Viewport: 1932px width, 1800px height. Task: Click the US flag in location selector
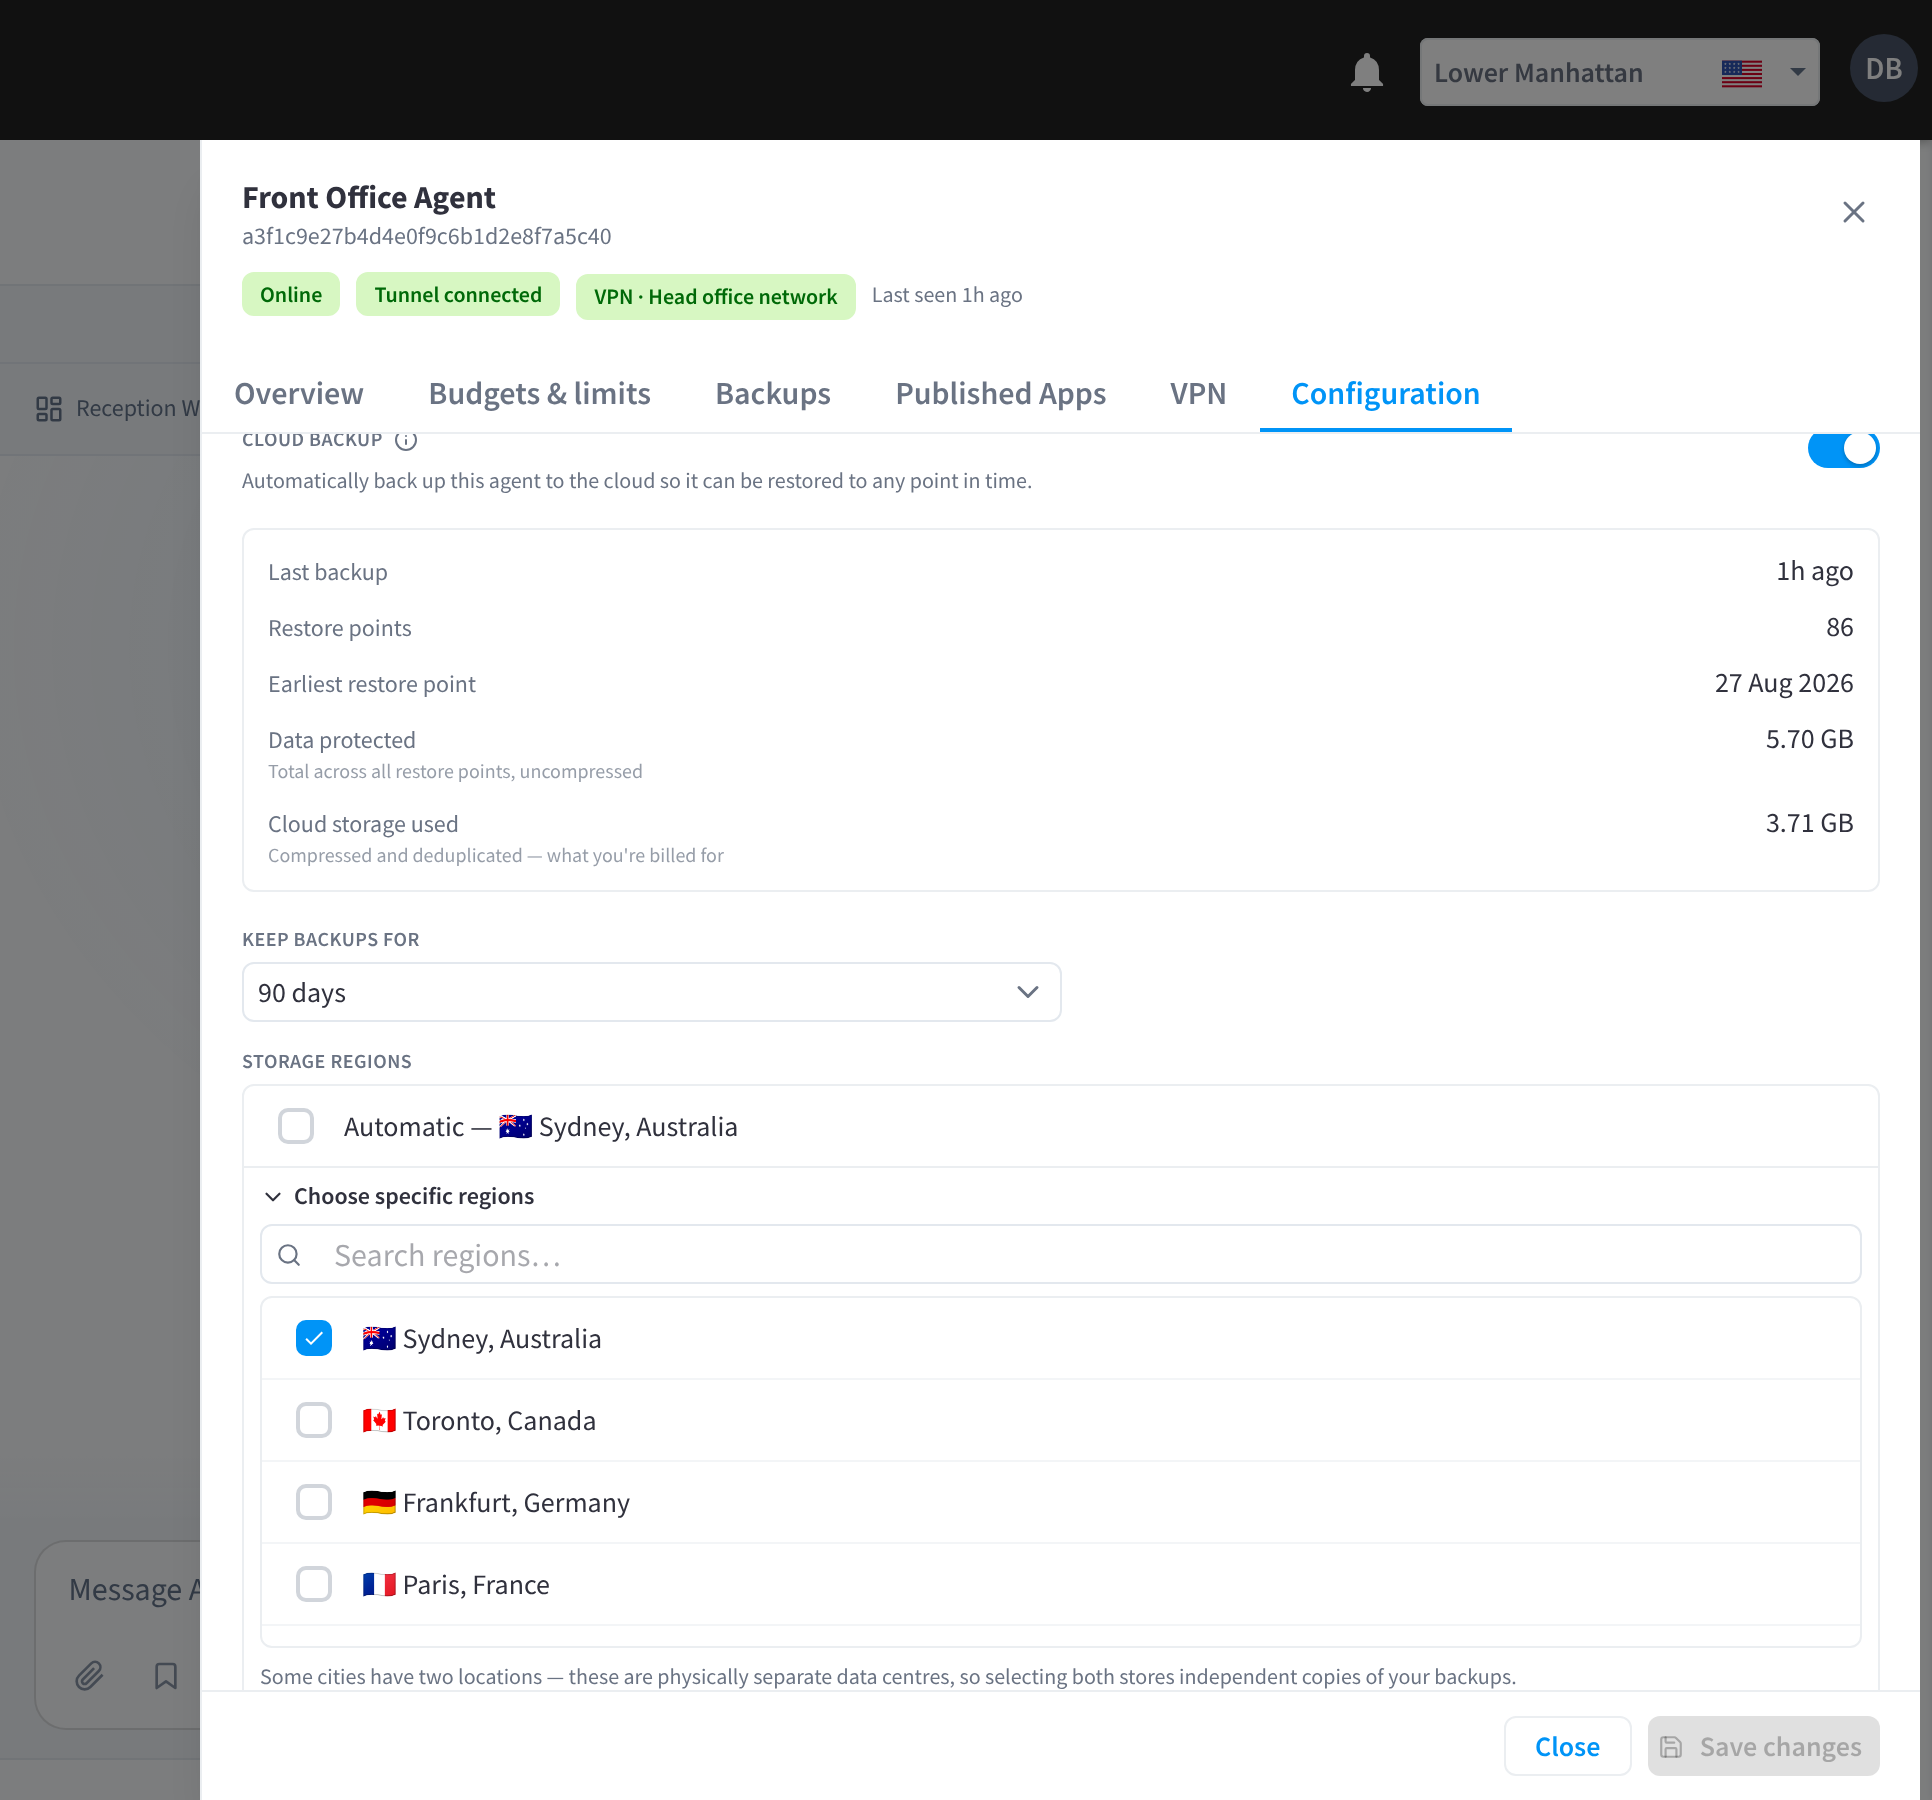coord(1741,73)
